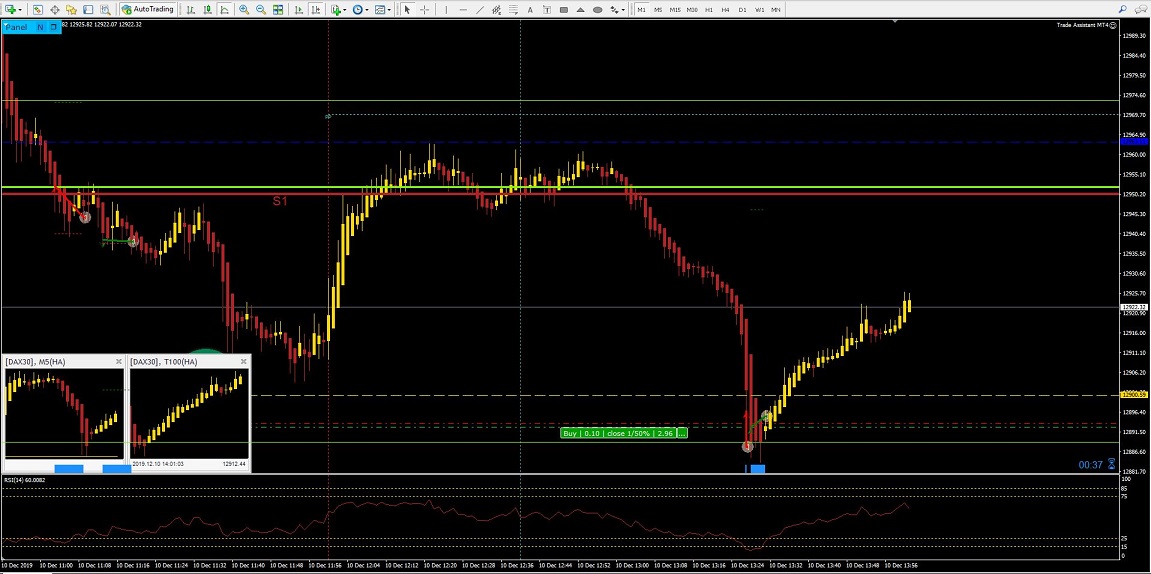Switch to Candlesticks chart display

point(208,10)
